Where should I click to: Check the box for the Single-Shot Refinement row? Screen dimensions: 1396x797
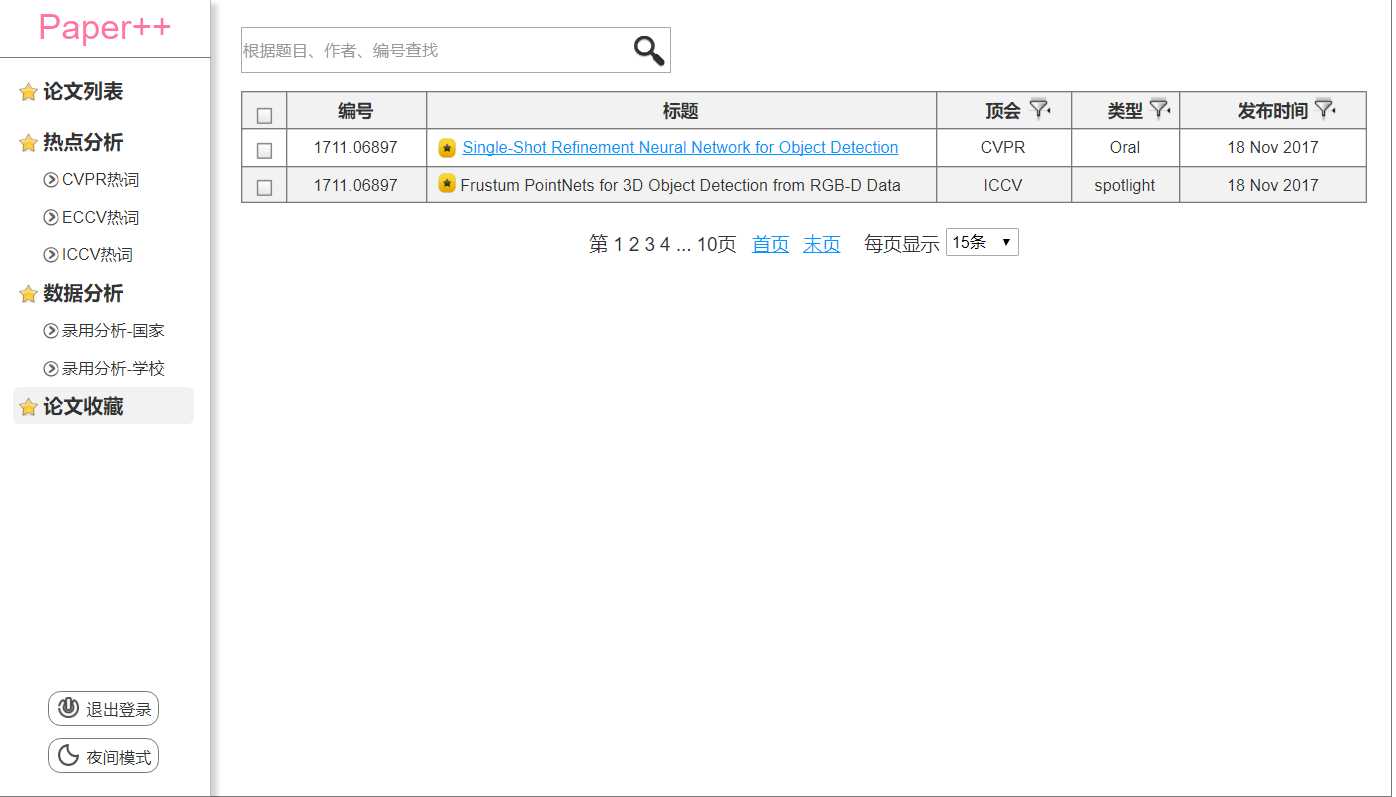pyautogui.click(x=264, y=151)
